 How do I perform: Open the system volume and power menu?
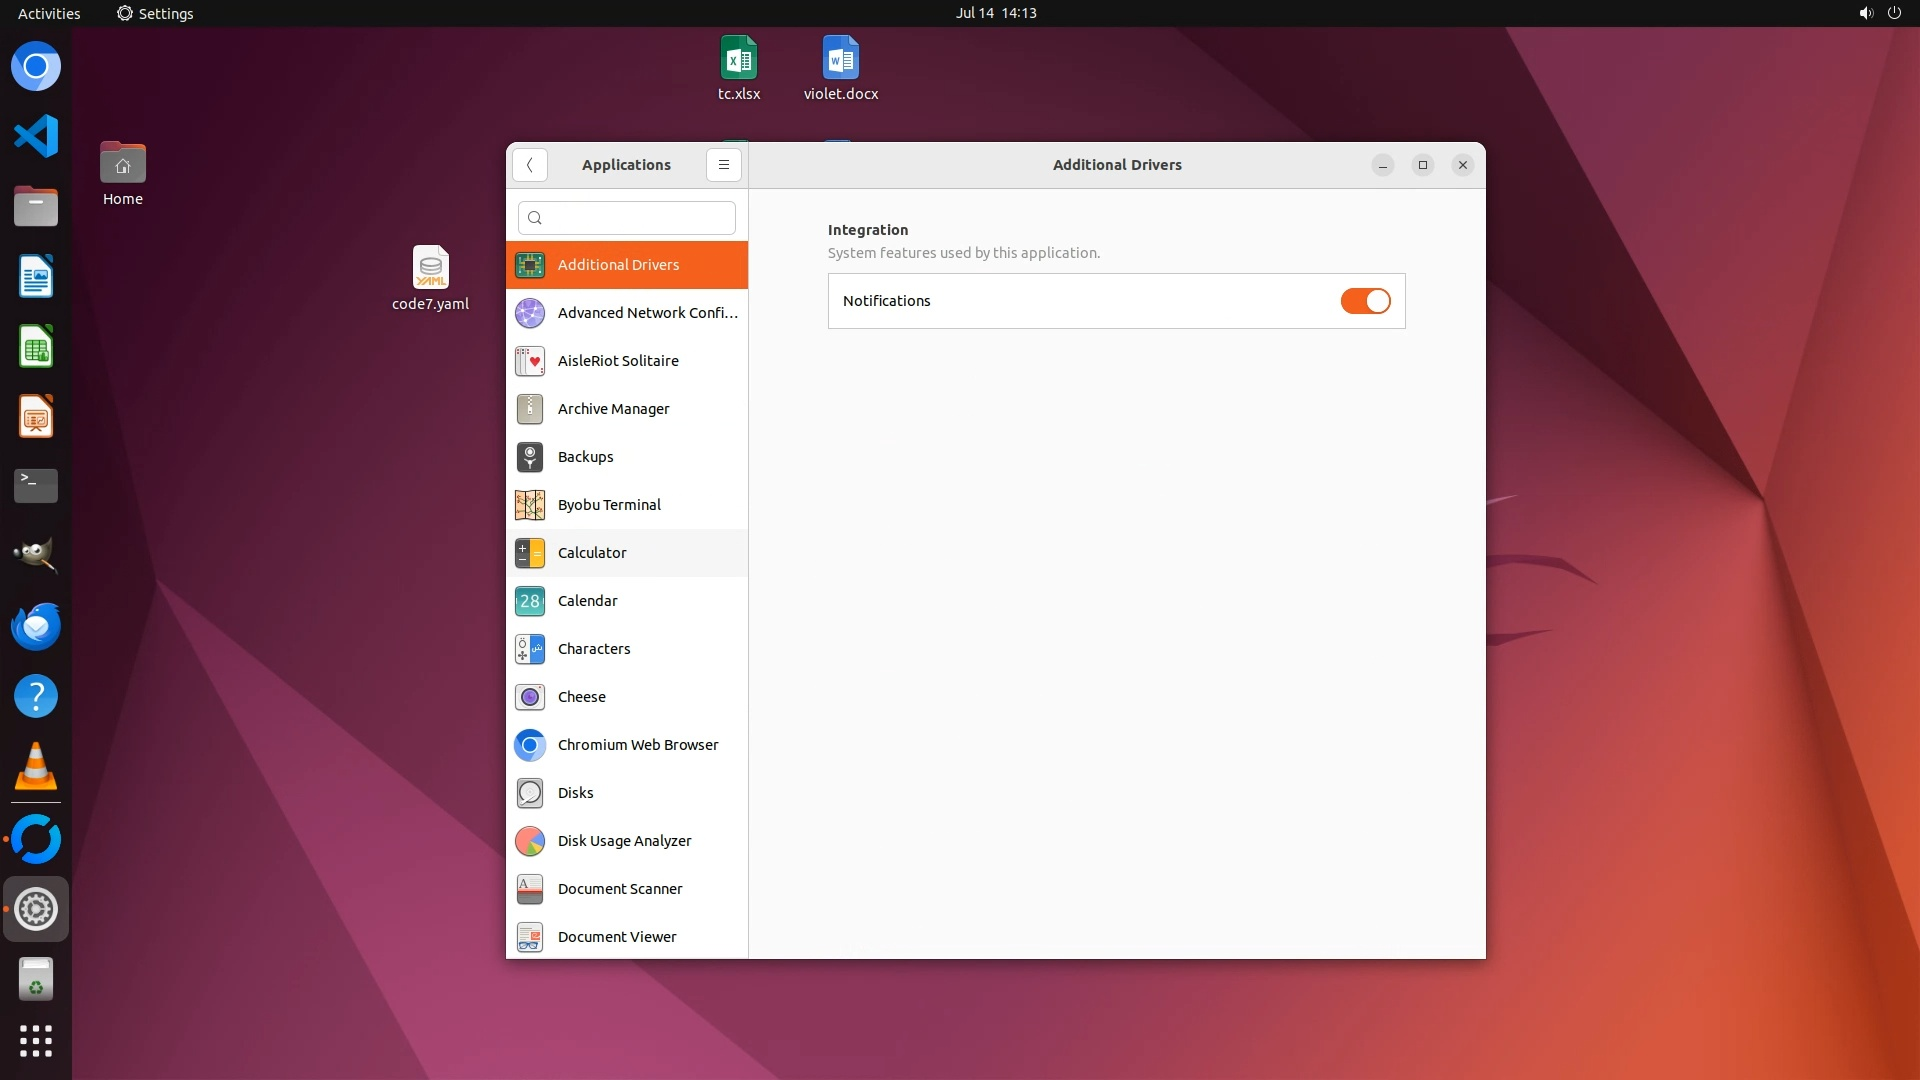[1879, 13]
